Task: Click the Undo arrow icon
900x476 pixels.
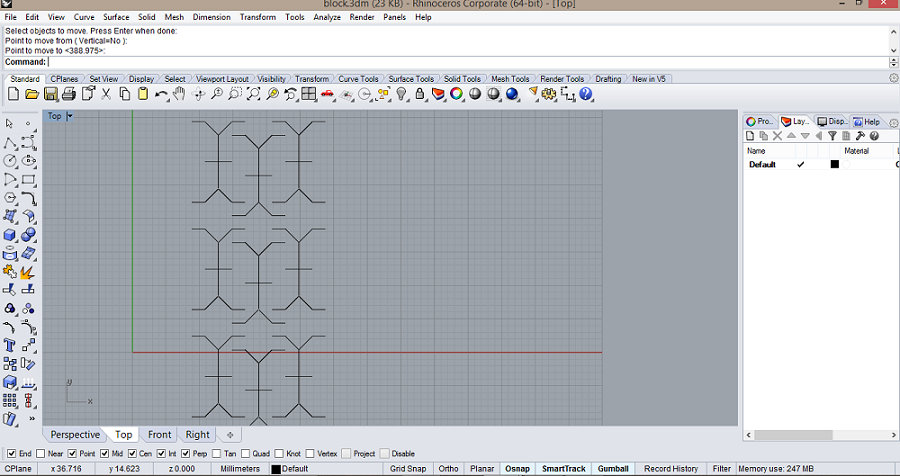Action: (161, 94)
